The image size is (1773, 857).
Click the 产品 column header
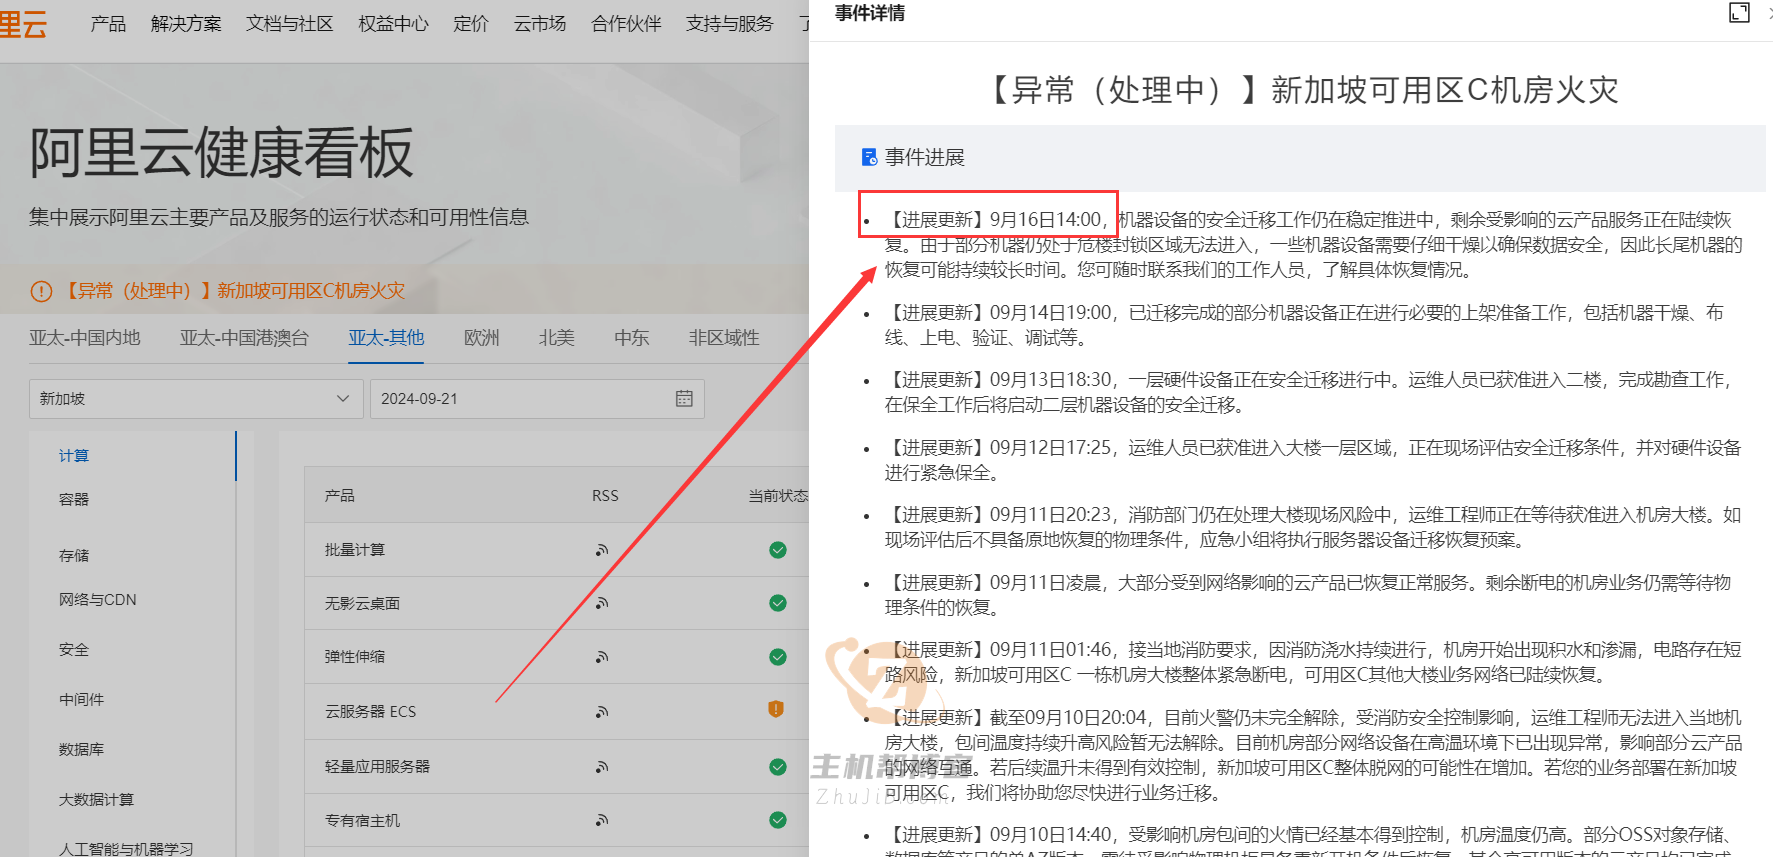pyautogui.click(x=340, y=496)
